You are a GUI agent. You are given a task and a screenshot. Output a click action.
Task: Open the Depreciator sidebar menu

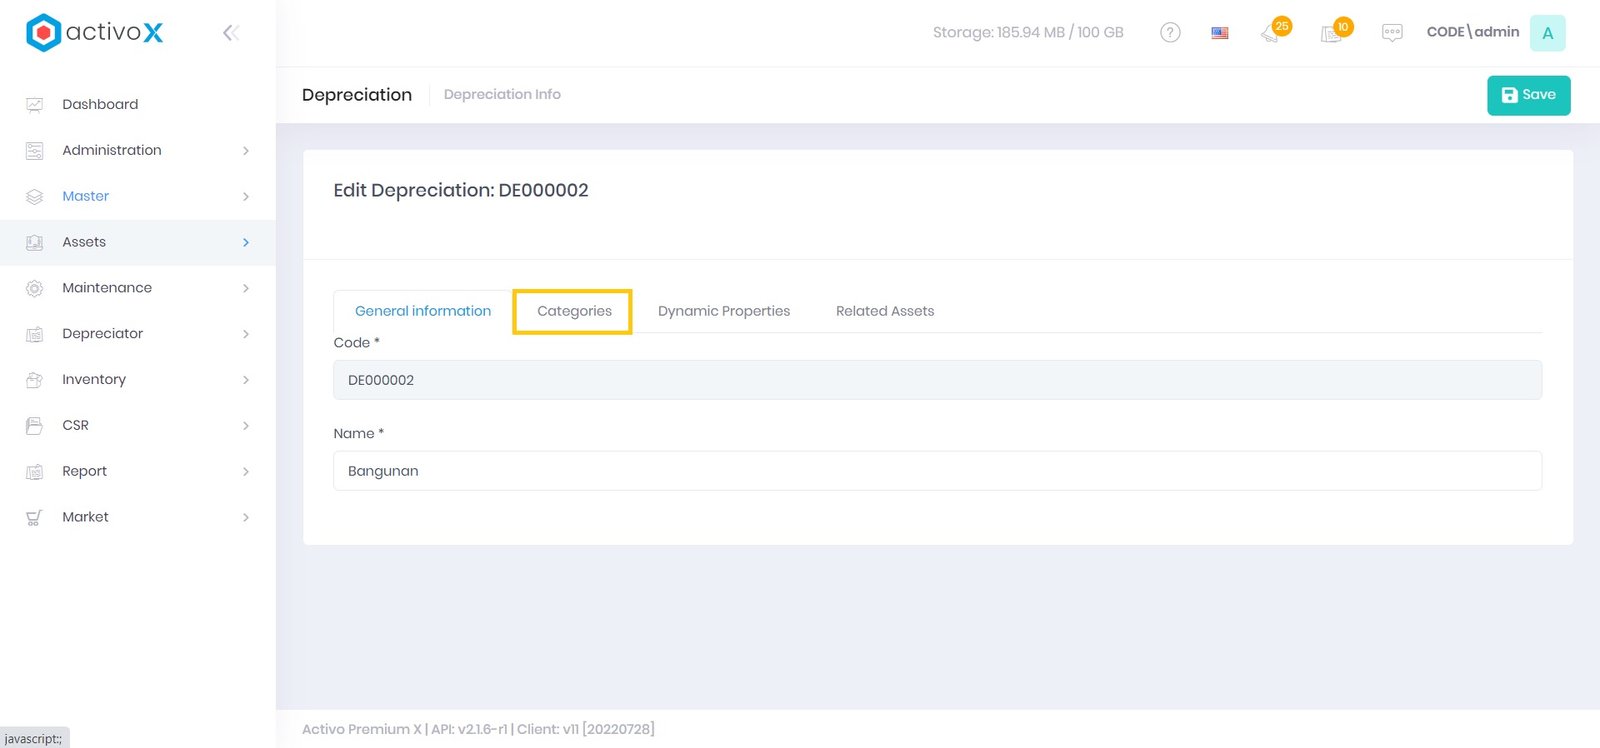coord(102,334)
